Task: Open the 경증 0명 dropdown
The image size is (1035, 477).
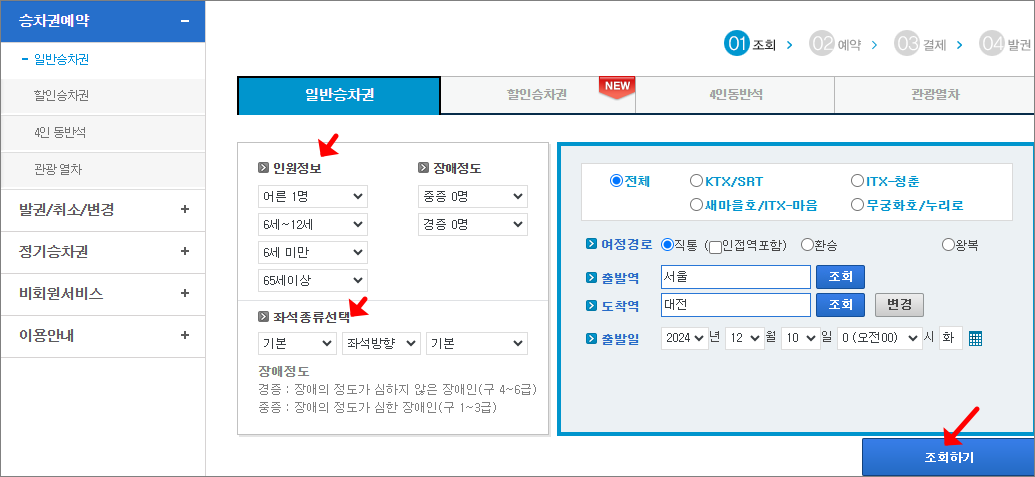Action: click(x=473, y=224)
